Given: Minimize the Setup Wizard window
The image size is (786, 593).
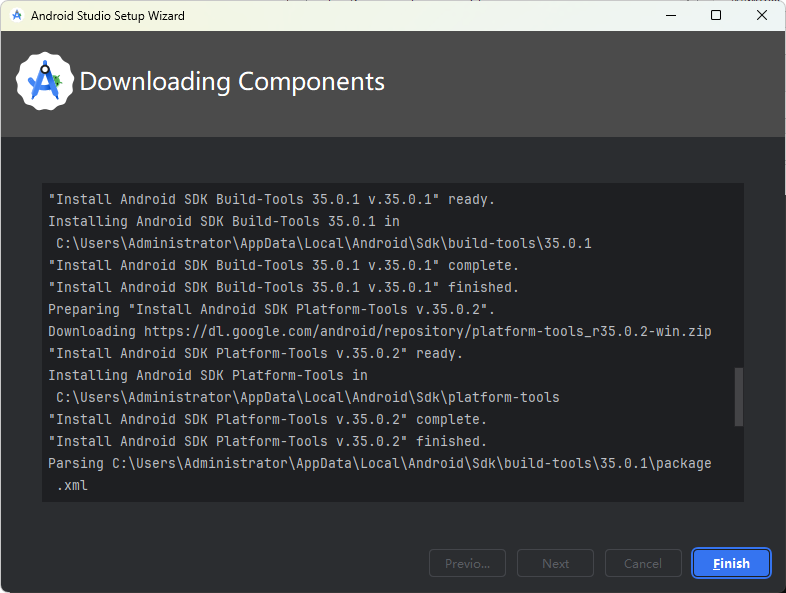Looking at the screenshot, I should [671, 16].
